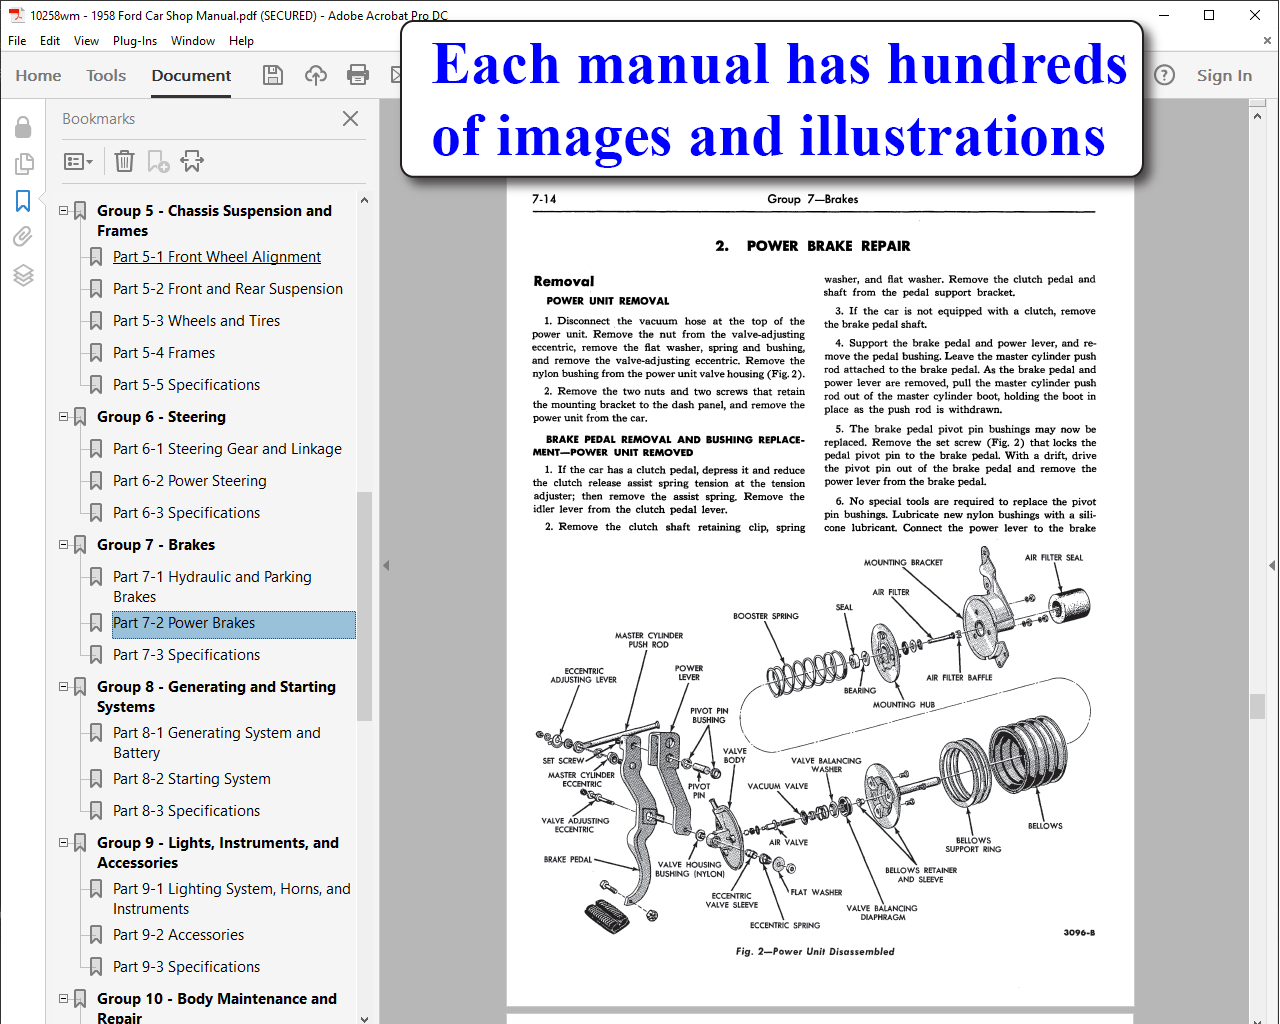The width and height of the screenshot is (1280, 1024).
Task: Open Part 5-1 Front Wheel Alignment bookmark
Action: (217, 257)
